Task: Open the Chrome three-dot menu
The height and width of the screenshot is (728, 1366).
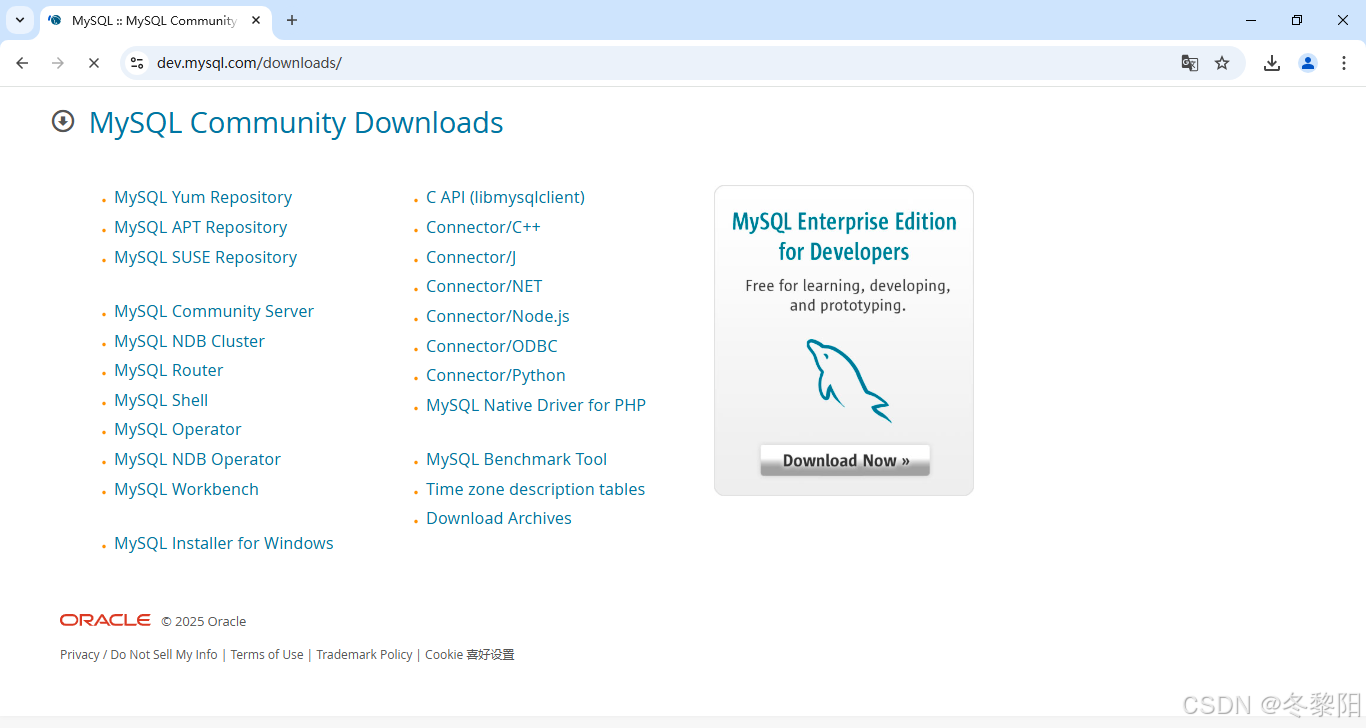Action: point(1344,63)
